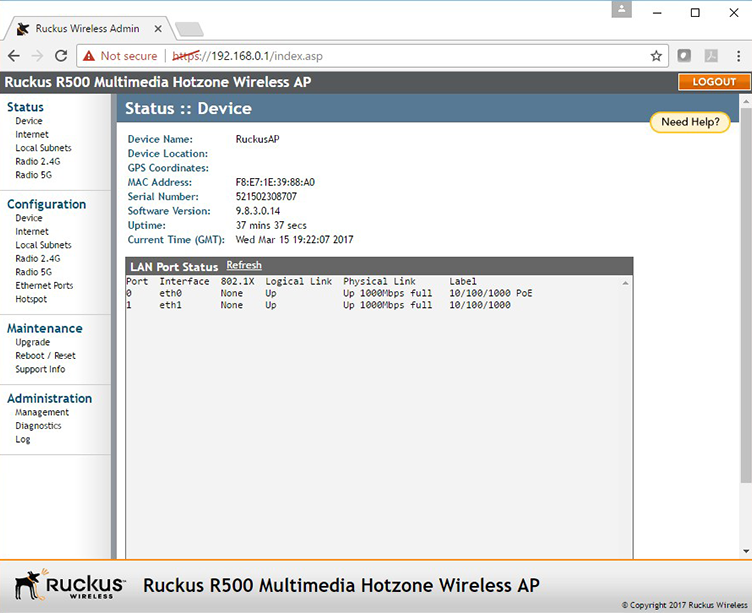Select Upgrade under Maintenance
Viewport: 752px width, 613px height.
coord(32,342)
